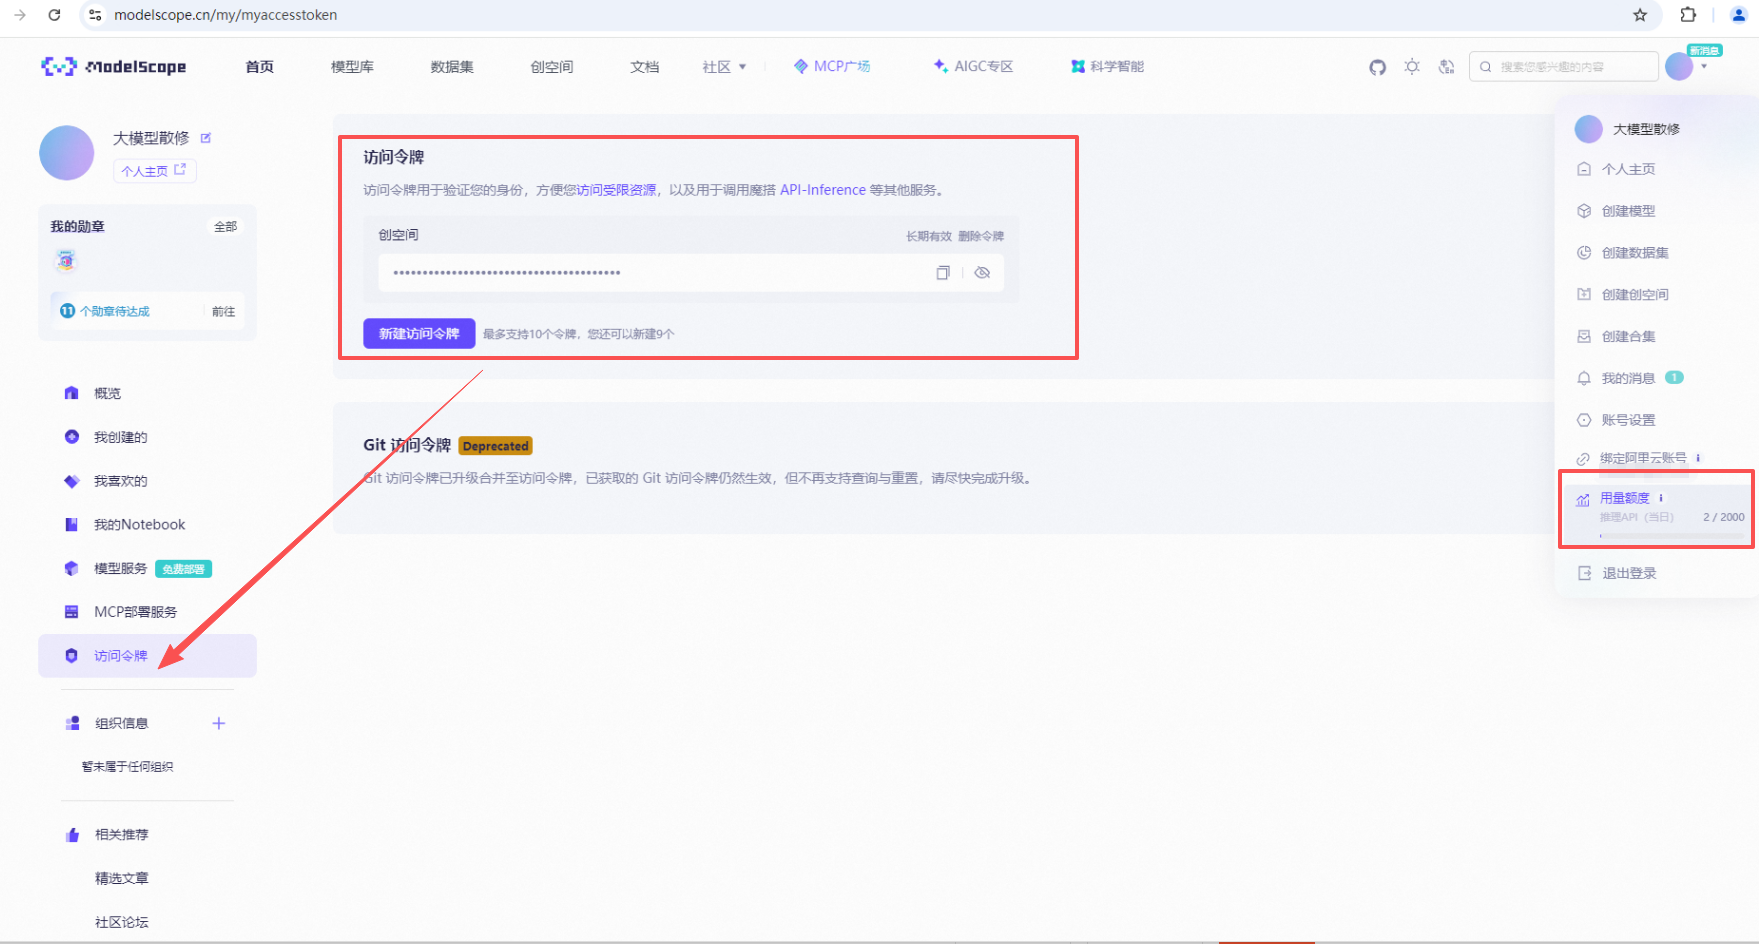Click the 推理API usage progress bar
The width and height of the screenshot is (1759, 944).
pyautogui.click(x=1672, y=535)
